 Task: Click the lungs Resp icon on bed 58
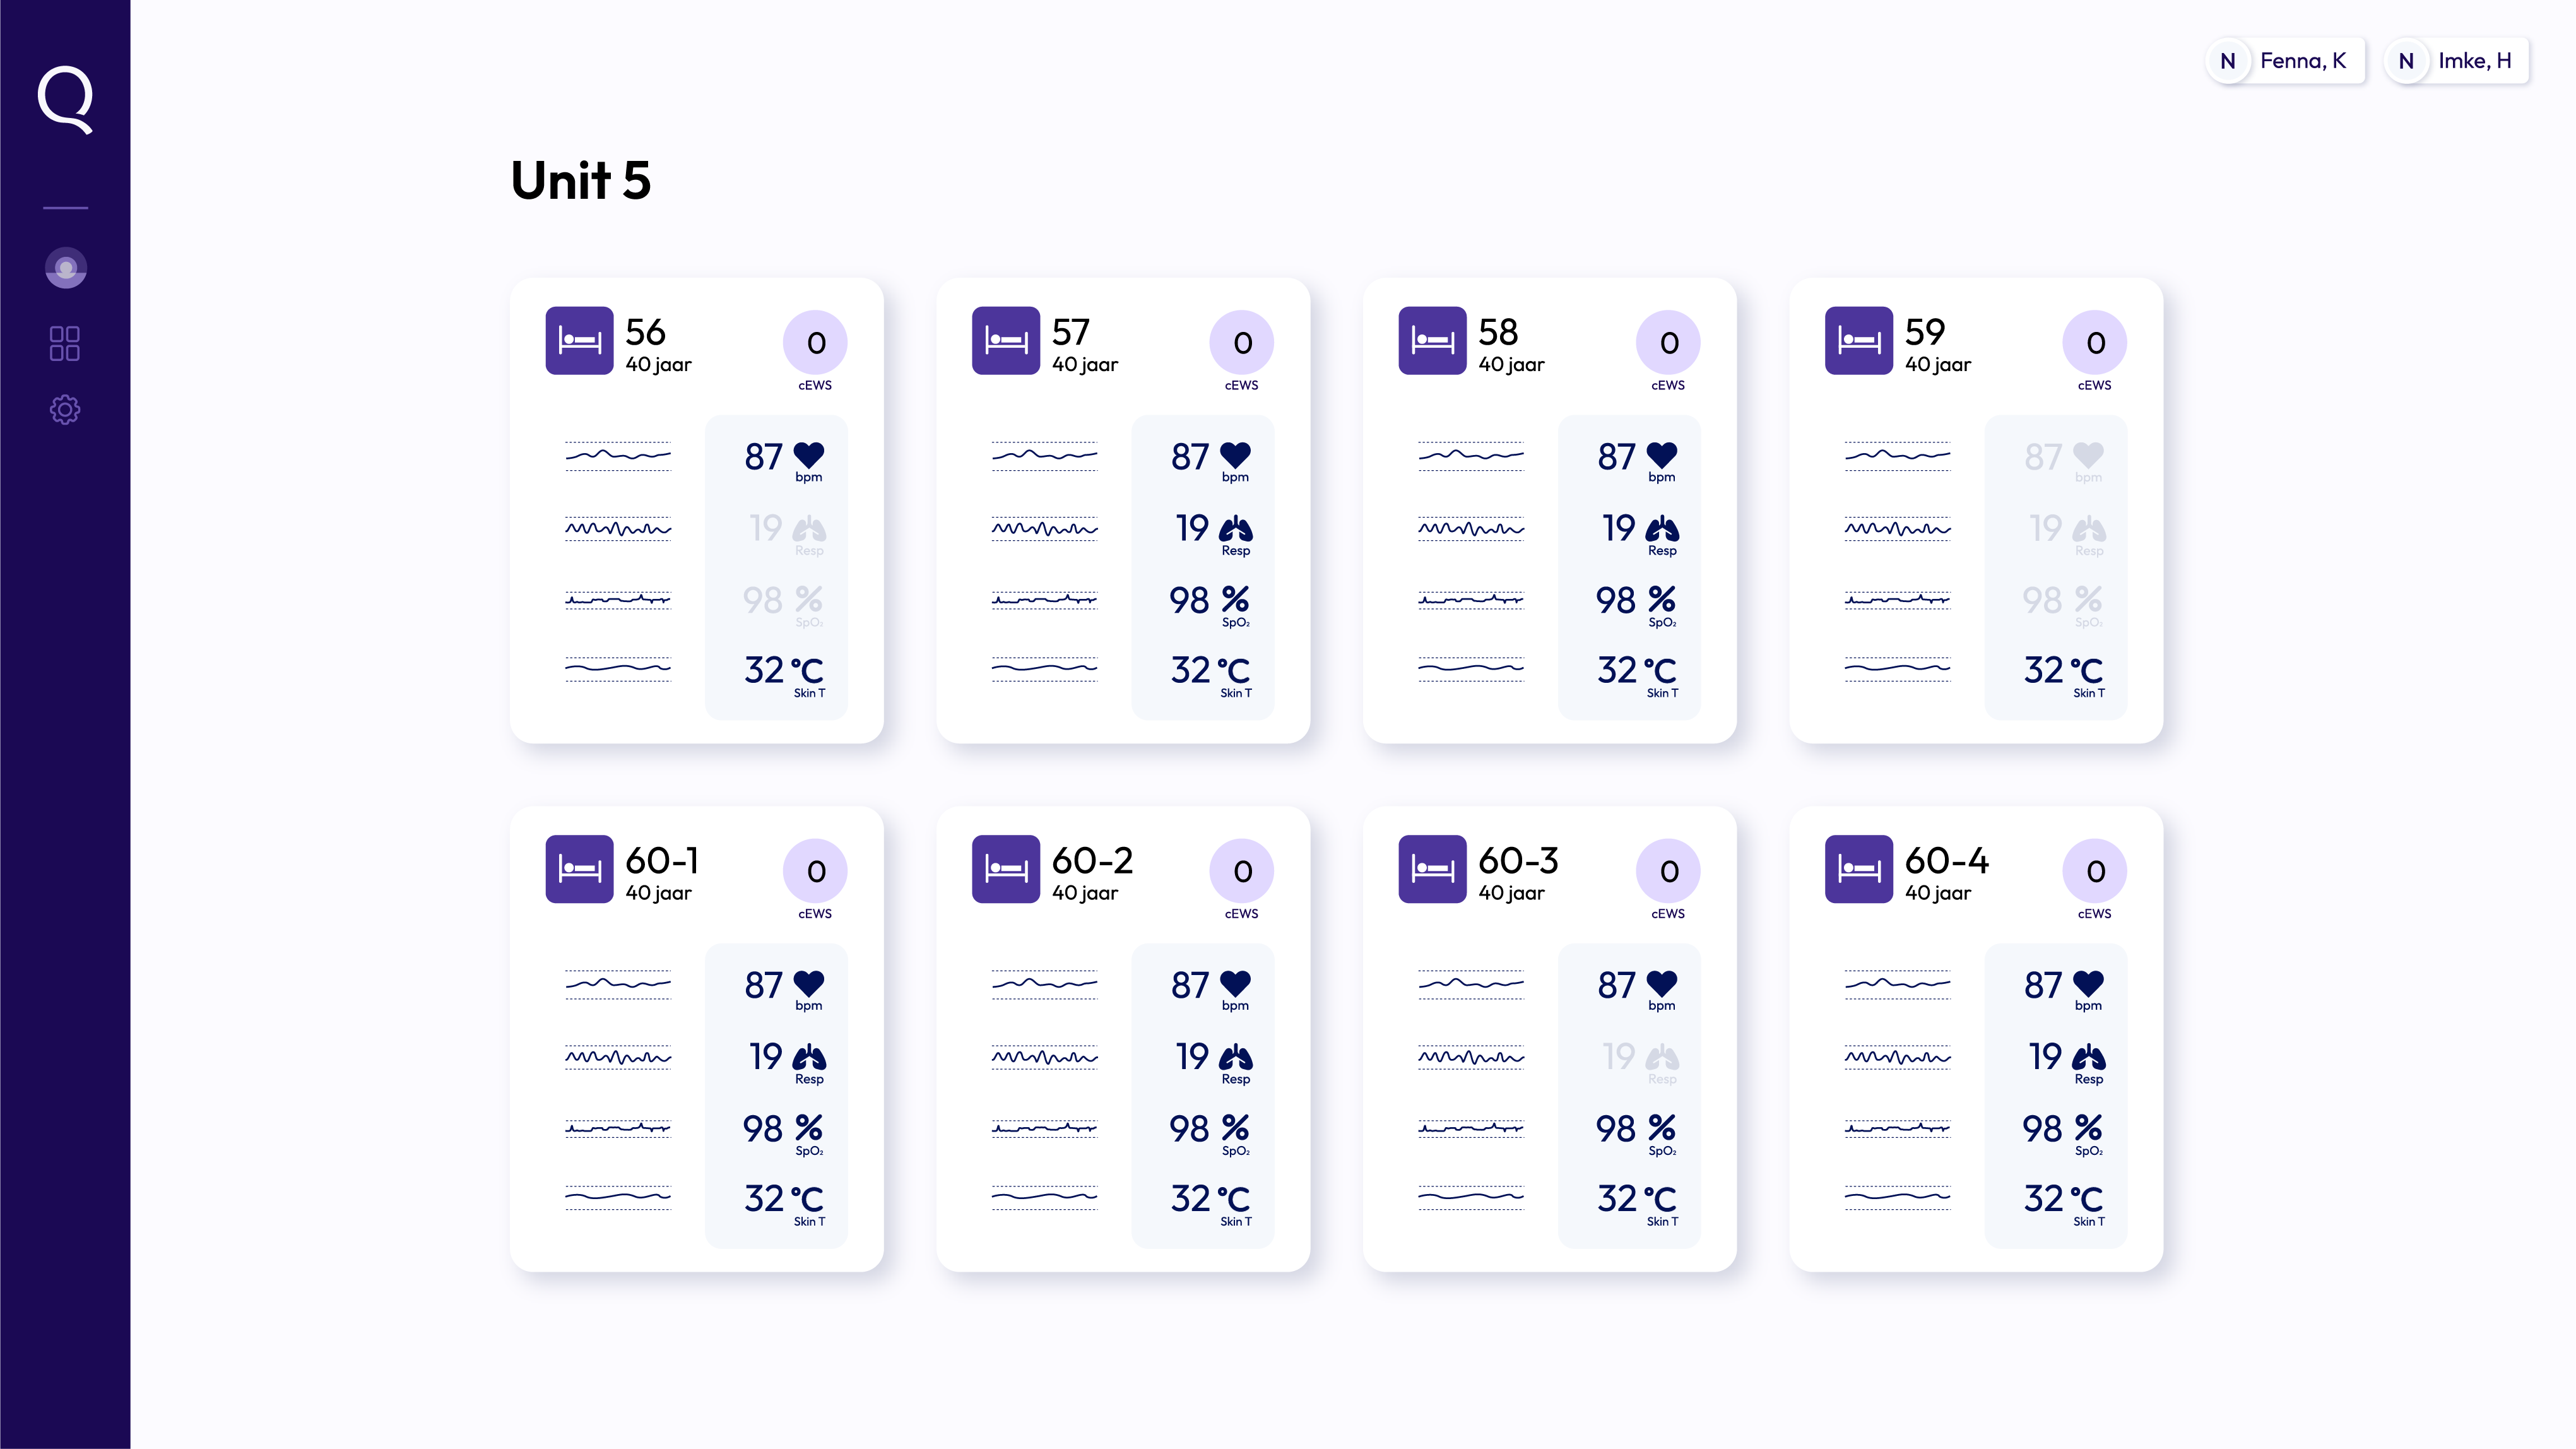point(1662,529)
